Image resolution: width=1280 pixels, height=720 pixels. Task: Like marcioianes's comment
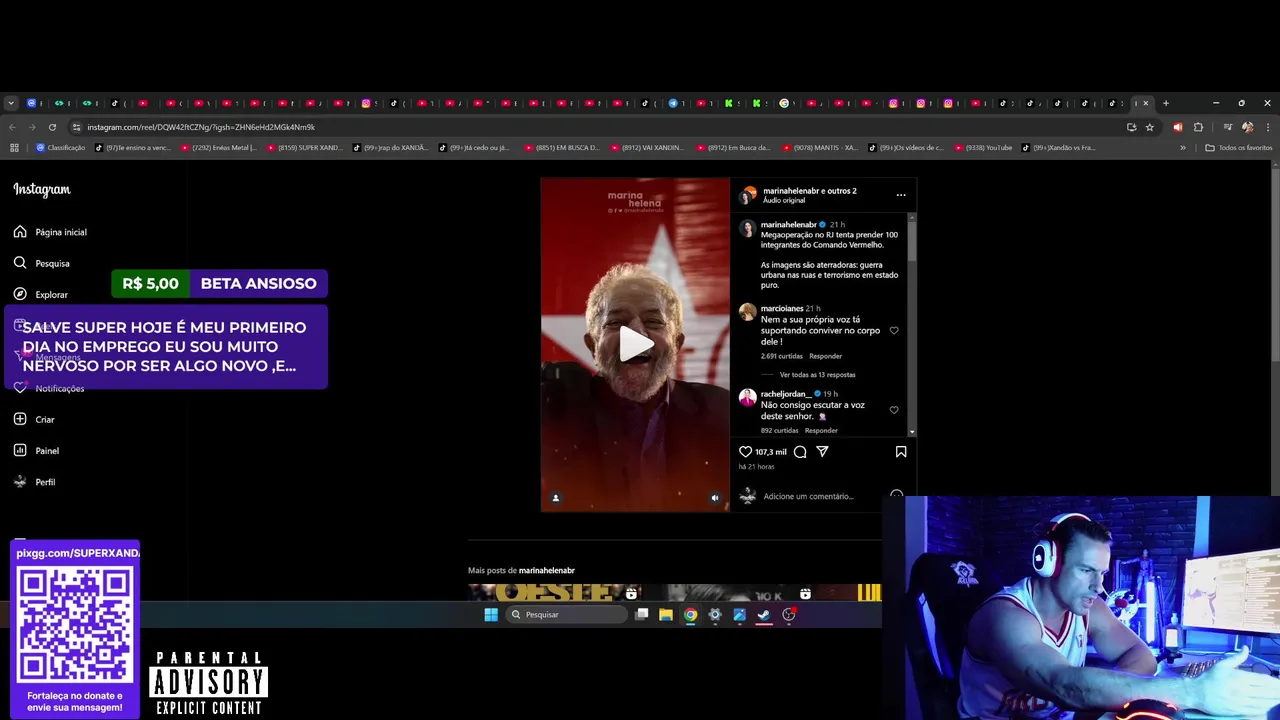[894, 330]
